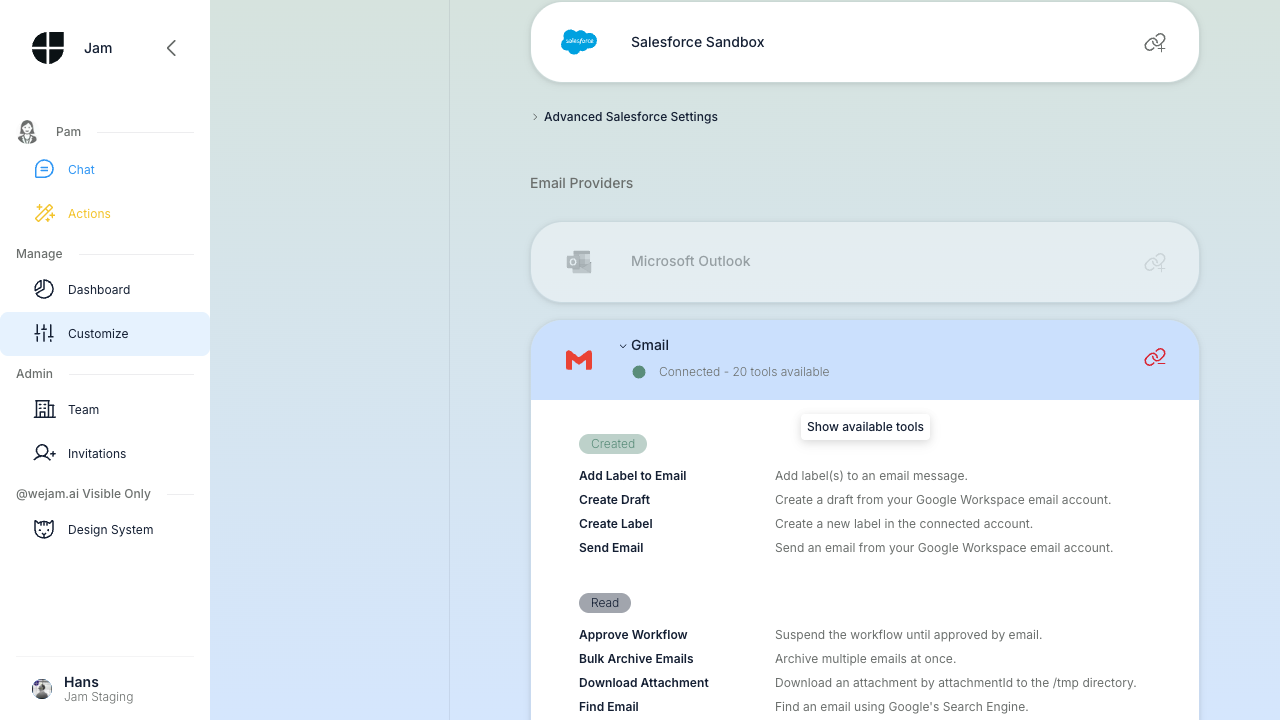The image size is (1280, 720).
Task: Select the Send Email tool
Action: pos(611,548)
